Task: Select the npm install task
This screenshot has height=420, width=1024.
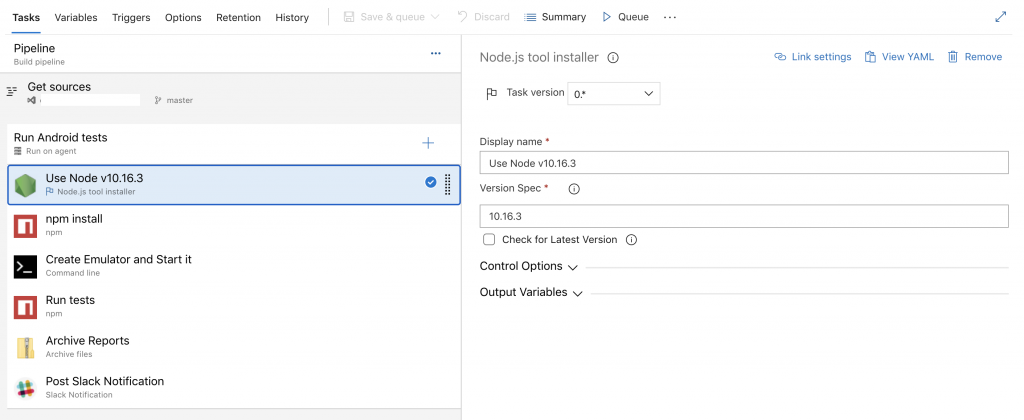Action: click(x=234, y=225)
